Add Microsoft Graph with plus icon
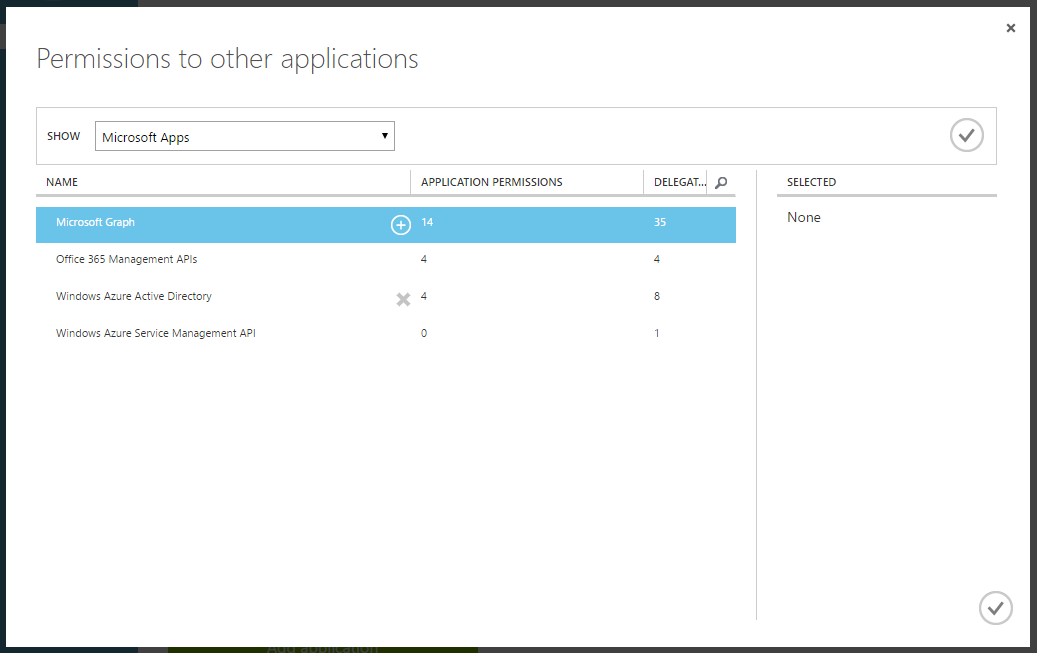Screen dimensions: 1037x653 pyautogui.click(x=400, y=225)
